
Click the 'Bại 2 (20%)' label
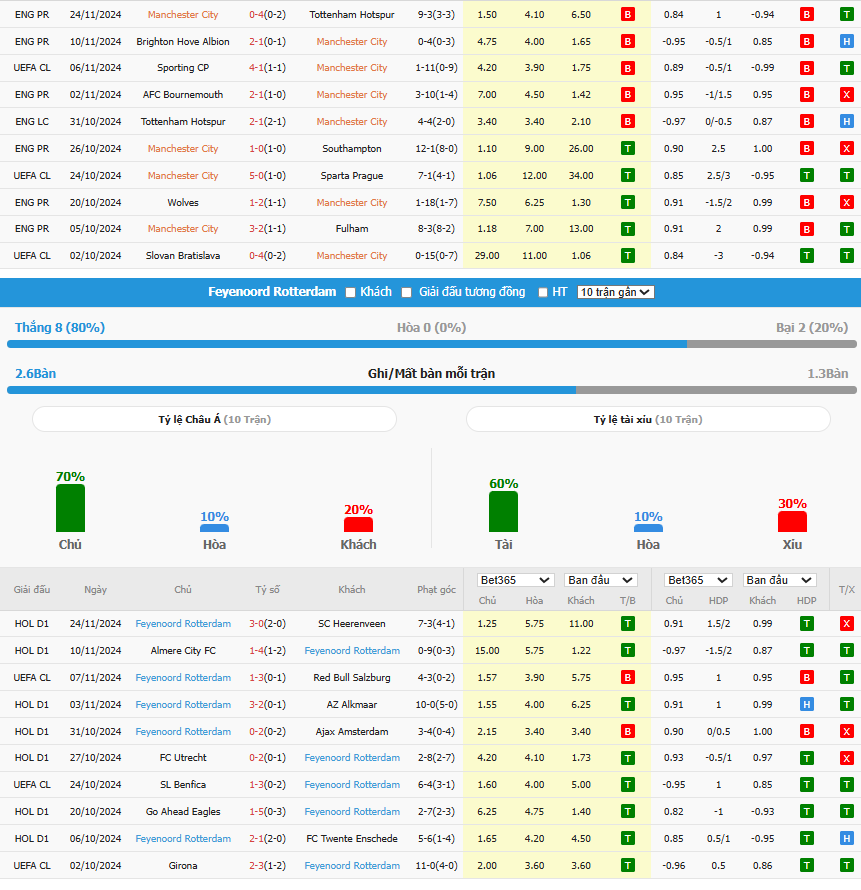812,328
